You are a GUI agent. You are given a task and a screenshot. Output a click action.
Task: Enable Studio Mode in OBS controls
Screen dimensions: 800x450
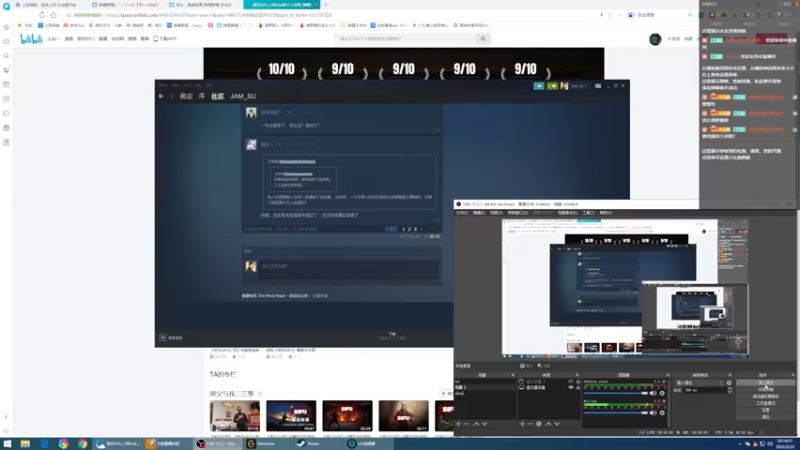tap(766, 403)
